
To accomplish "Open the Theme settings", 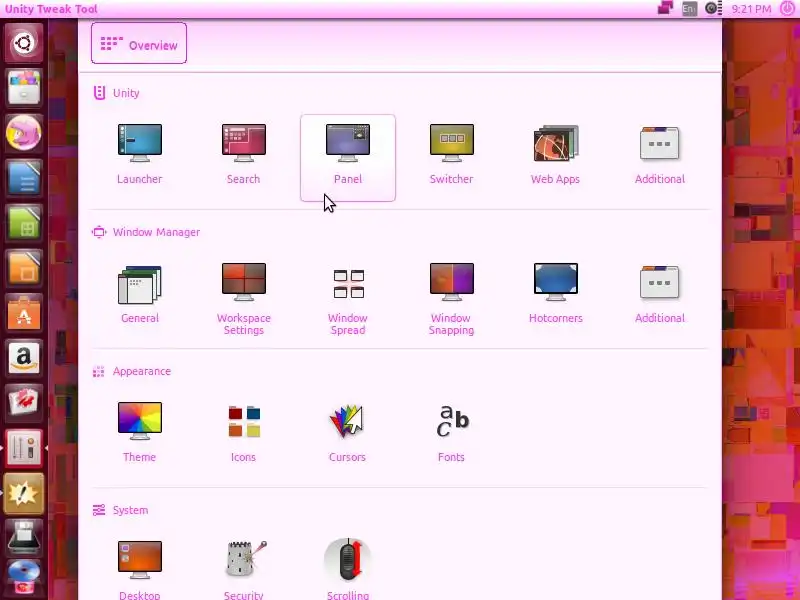I will (139, 433).
